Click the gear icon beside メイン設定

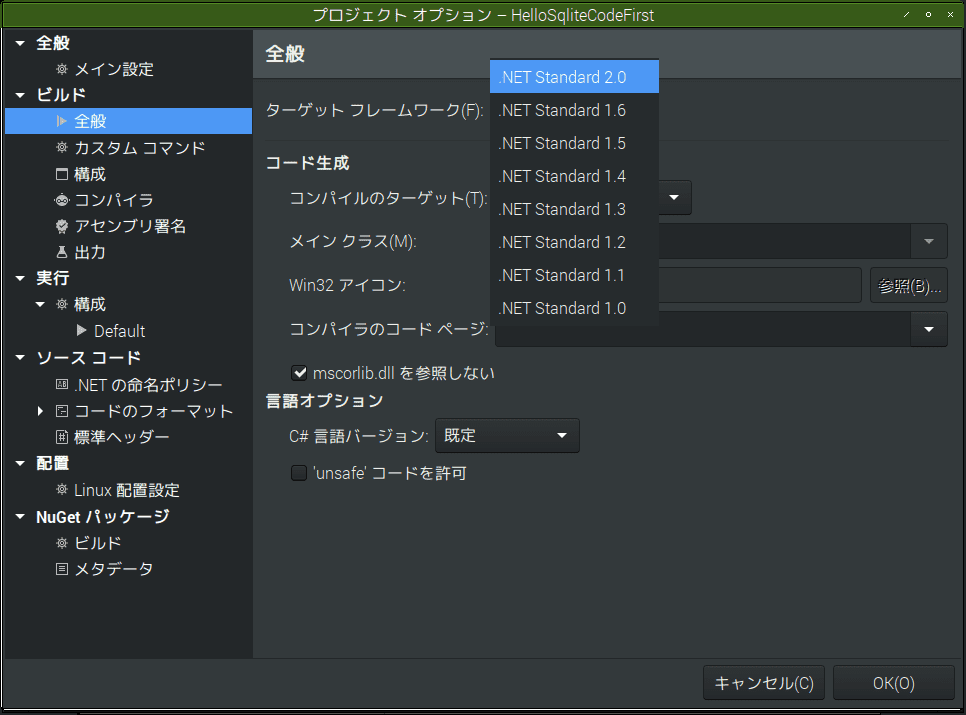(62, 69)
